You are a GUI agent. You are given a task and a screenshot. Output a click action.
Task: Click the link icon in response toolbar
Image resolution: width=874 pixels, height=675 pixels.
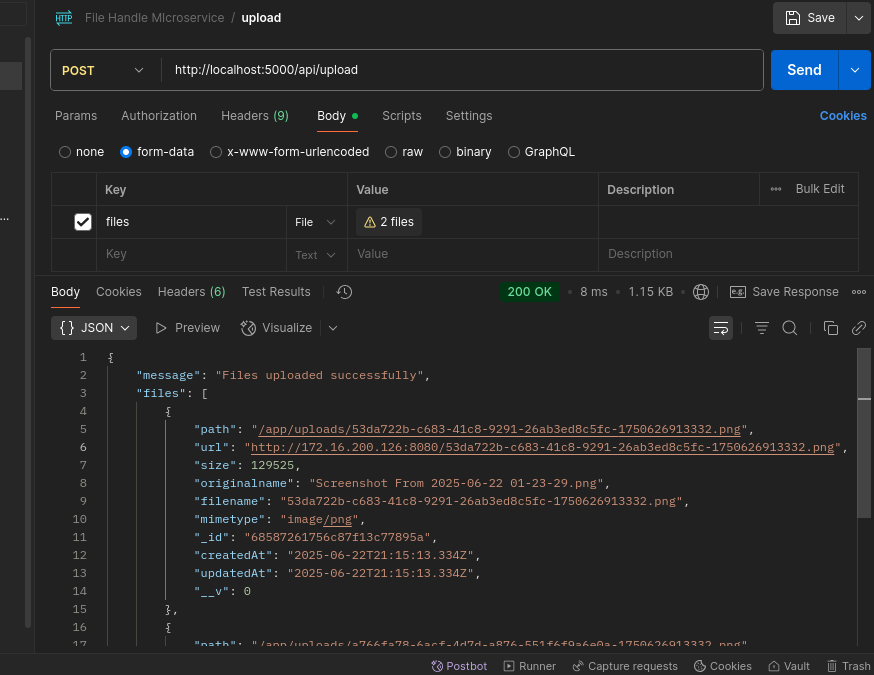pos(858,328)
